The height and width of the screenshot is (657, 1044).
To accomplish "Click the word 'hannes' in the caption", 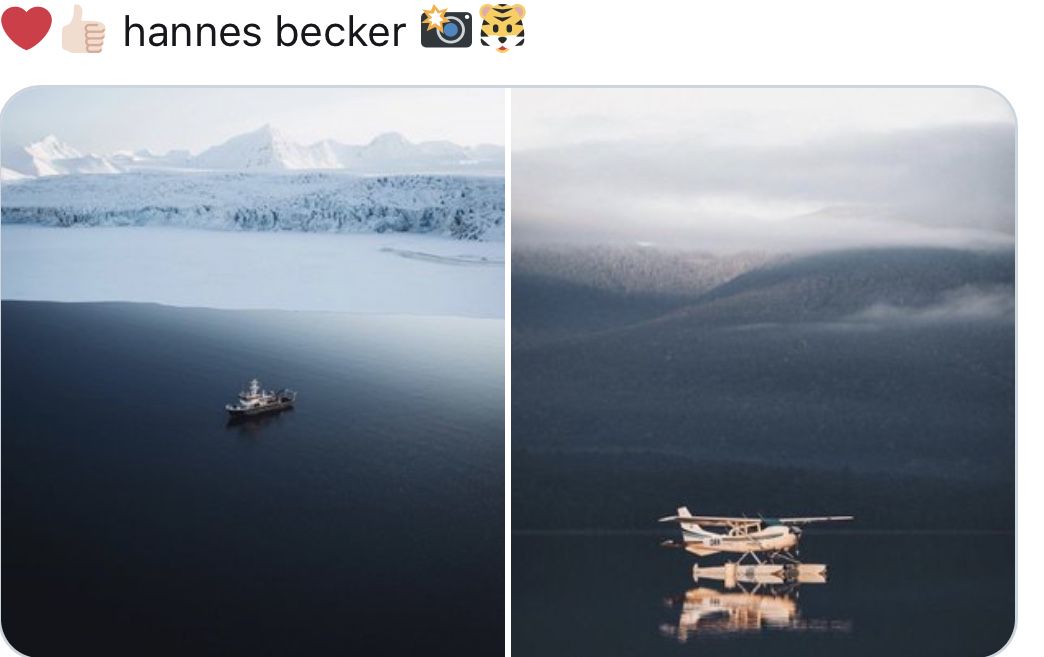I will pyautogui.click(x=192, y=31).
